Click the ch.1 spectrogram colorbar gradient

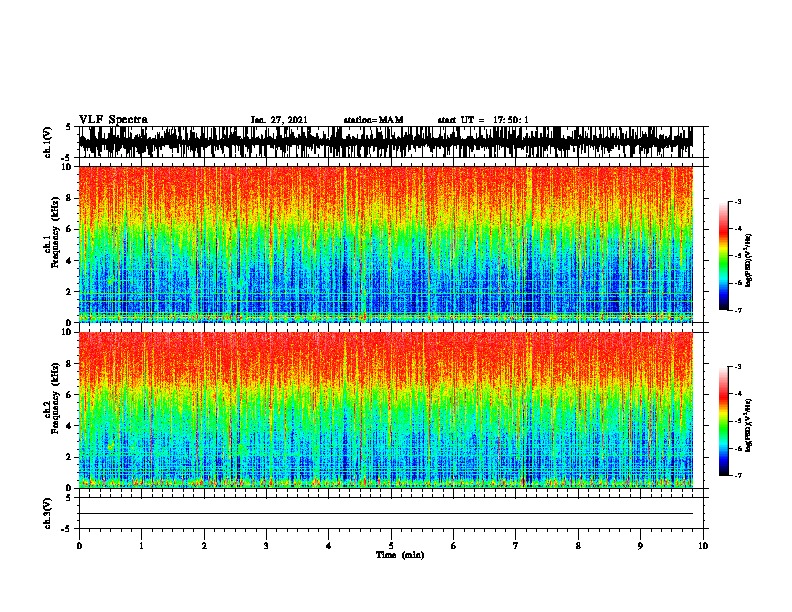(x=724, y=256)
